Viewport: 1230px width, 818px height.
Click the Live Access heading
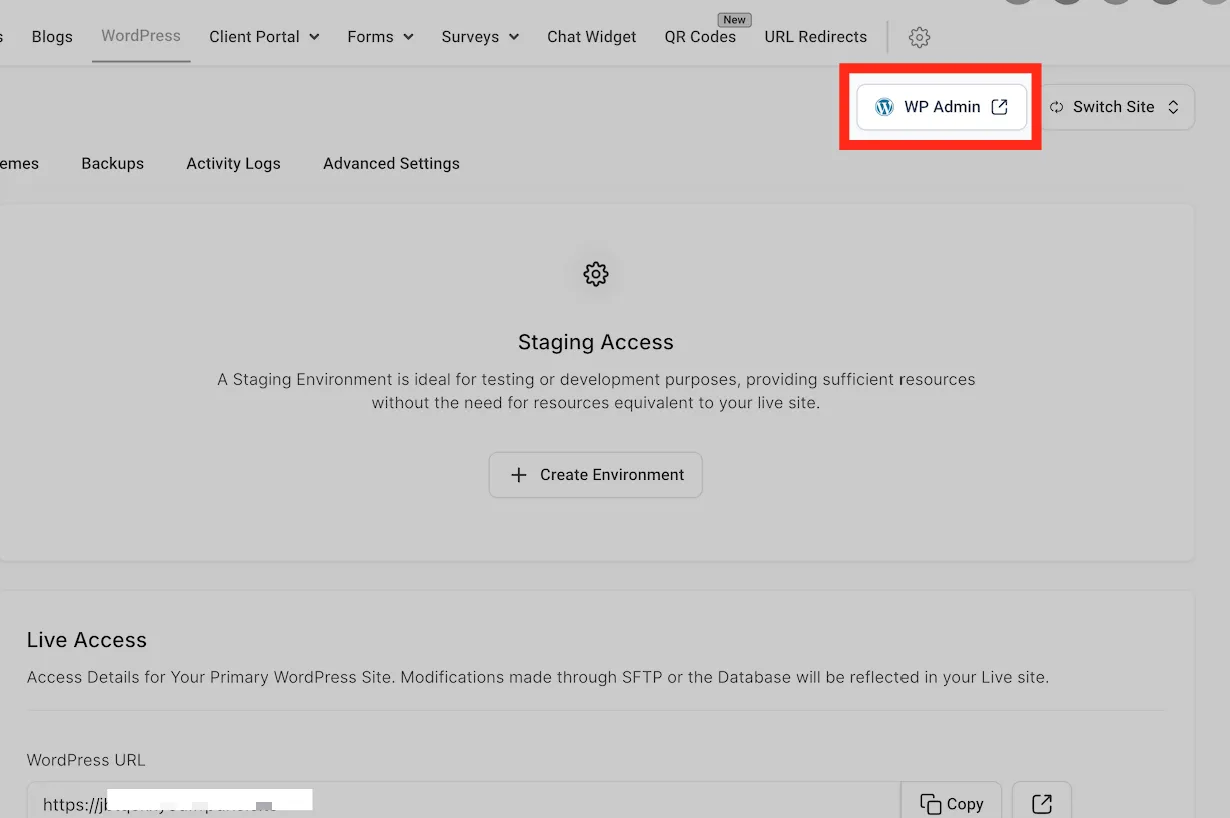87,640
